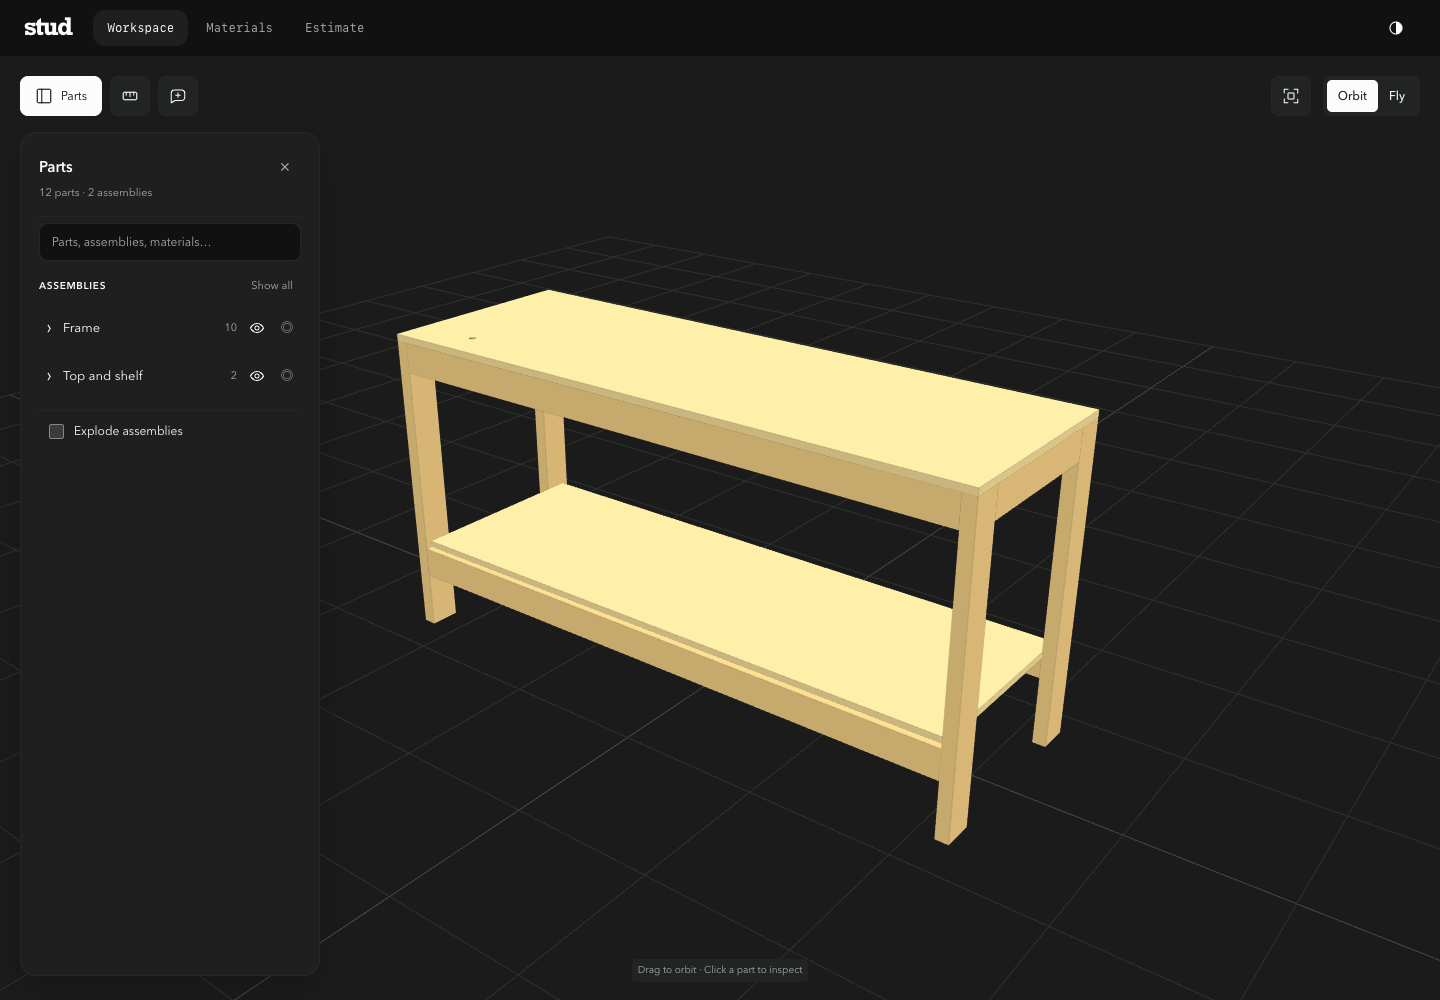1440x1000 pixels.
Task: Click the "12 parts · 2 assemblies" summary text
Action: (x=96, y=193)
